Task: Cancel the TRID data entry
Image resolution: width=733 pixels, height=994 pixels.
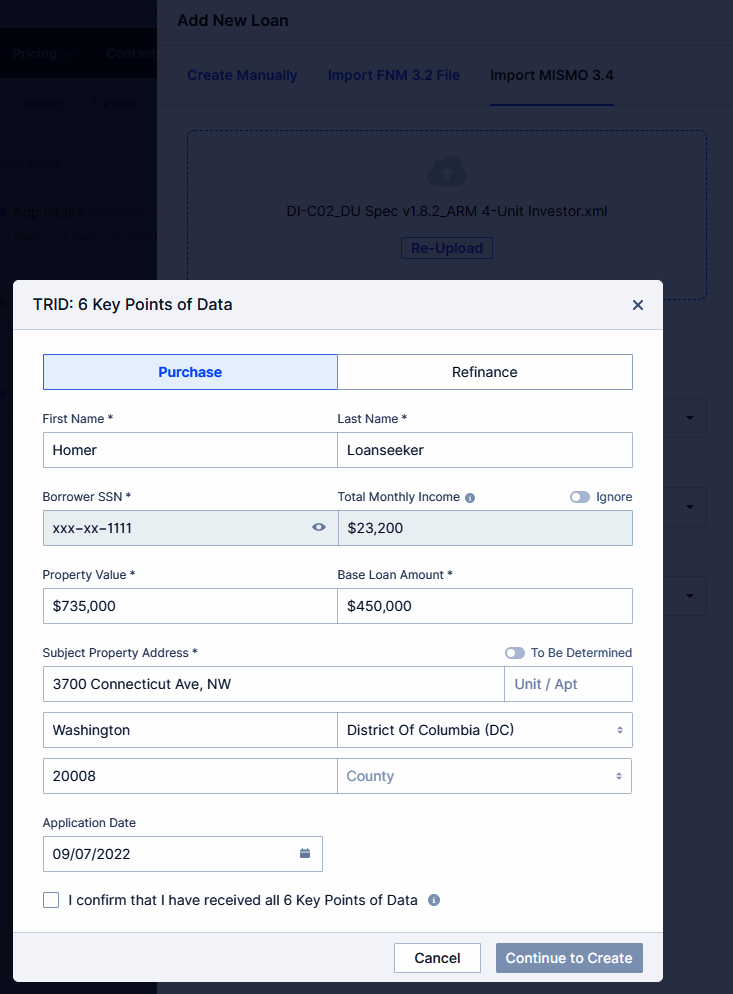Action: (437, 958)
